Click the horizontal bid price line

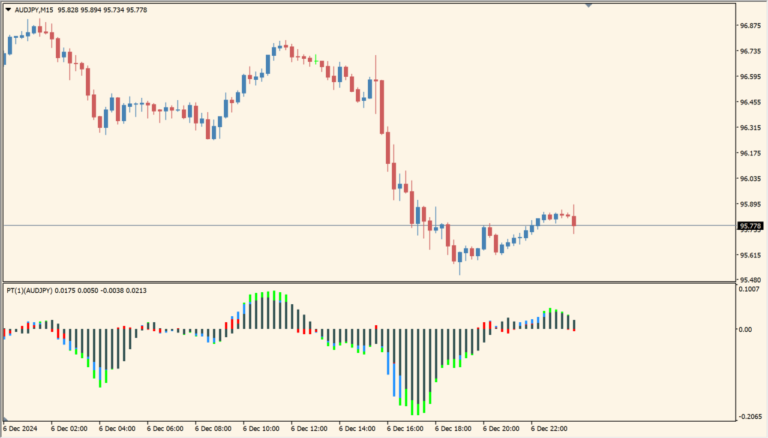tap(300, 226)
